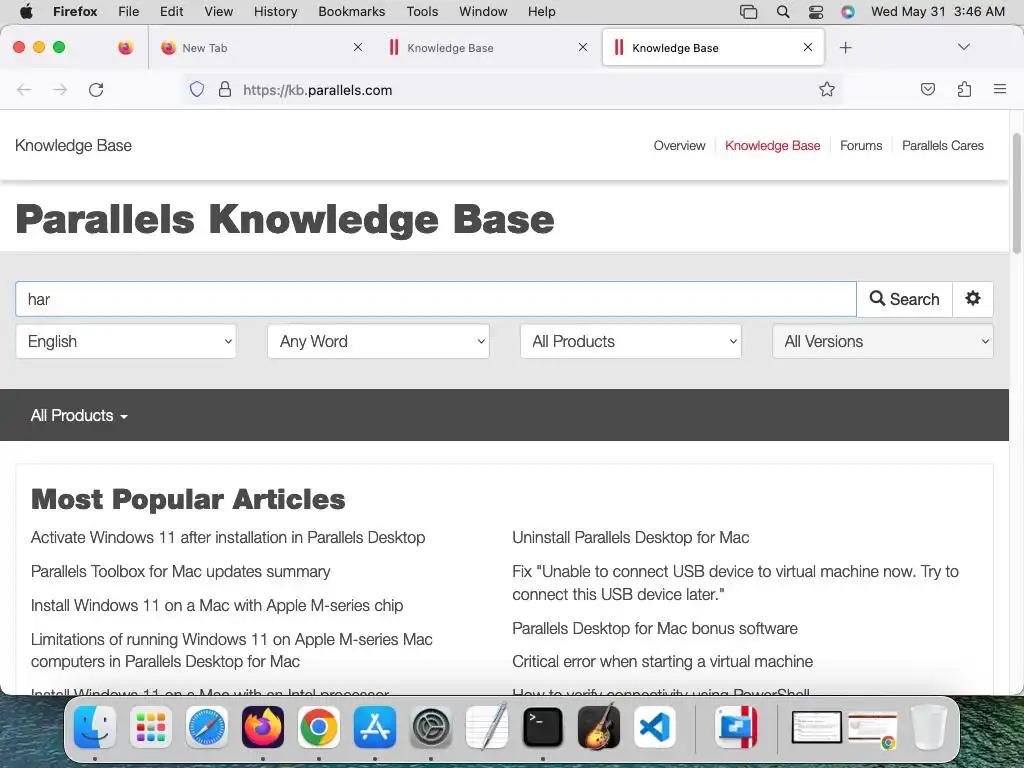Open Uninstall Parallels Desktop for Mac article
The width and height of the screenshot is (1024, 768).
coord(630,537)
